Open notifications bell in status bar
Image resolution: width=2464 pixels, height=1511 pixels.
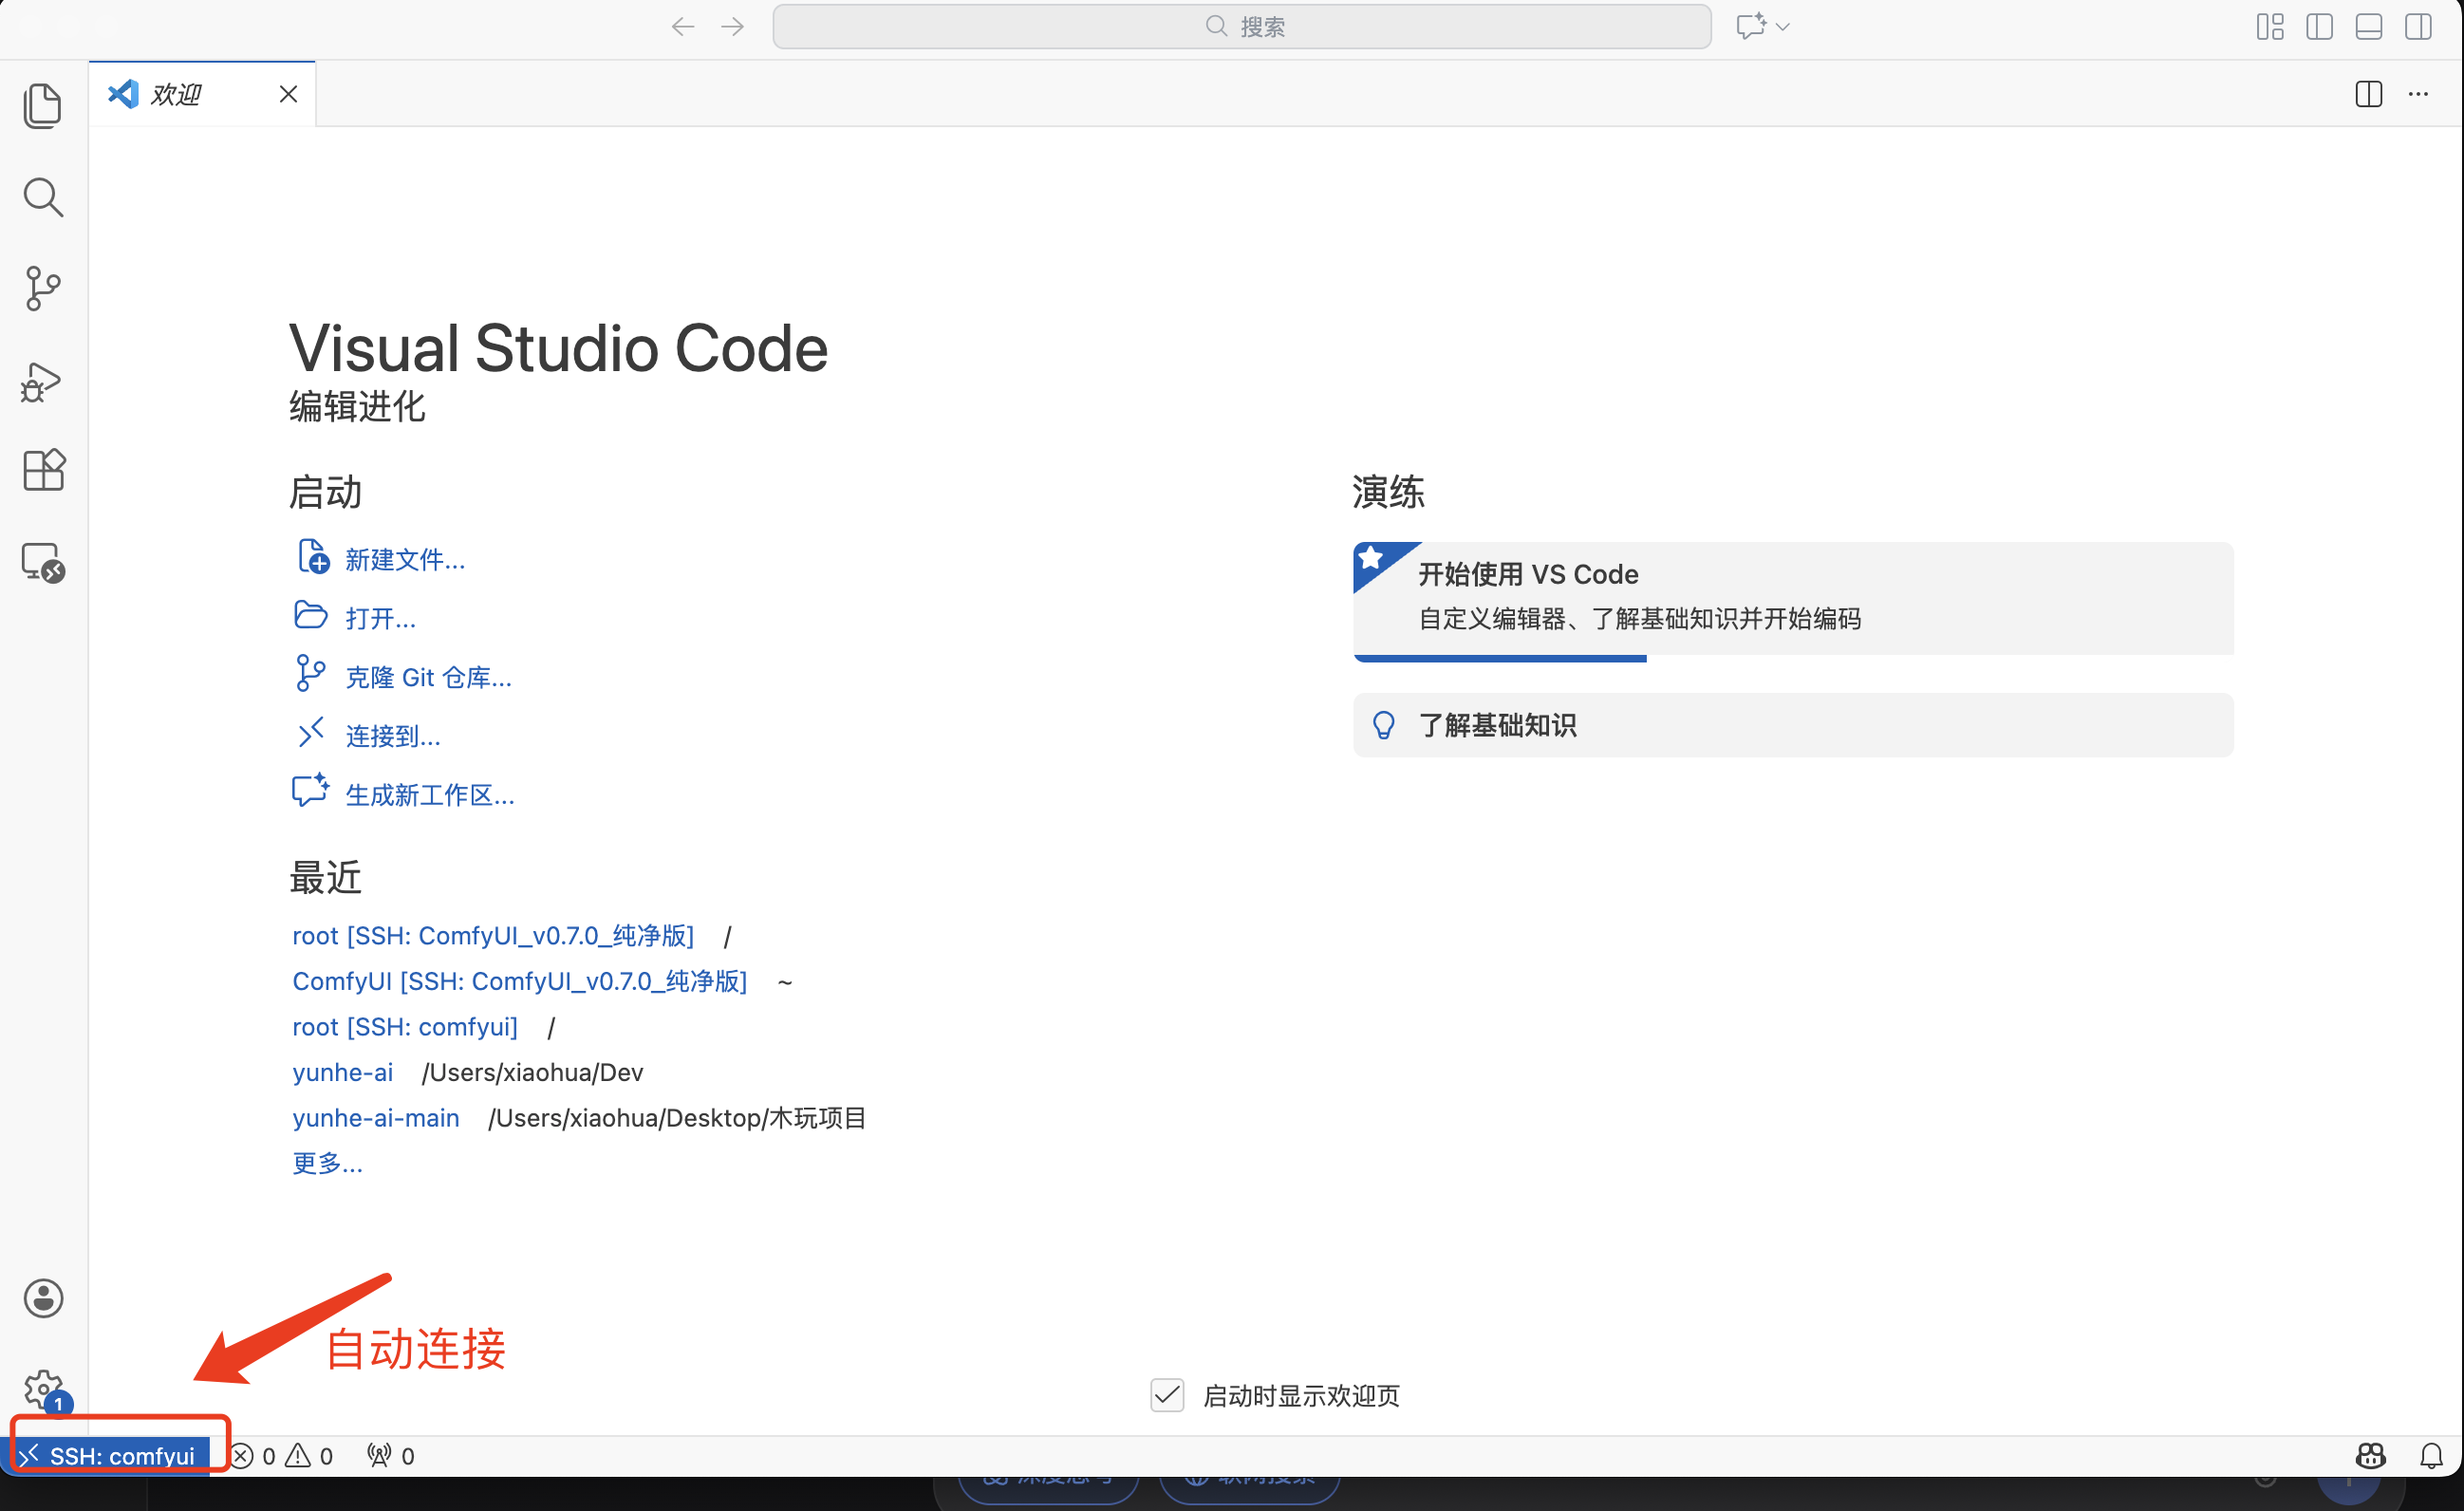tap(2431, 1455)
